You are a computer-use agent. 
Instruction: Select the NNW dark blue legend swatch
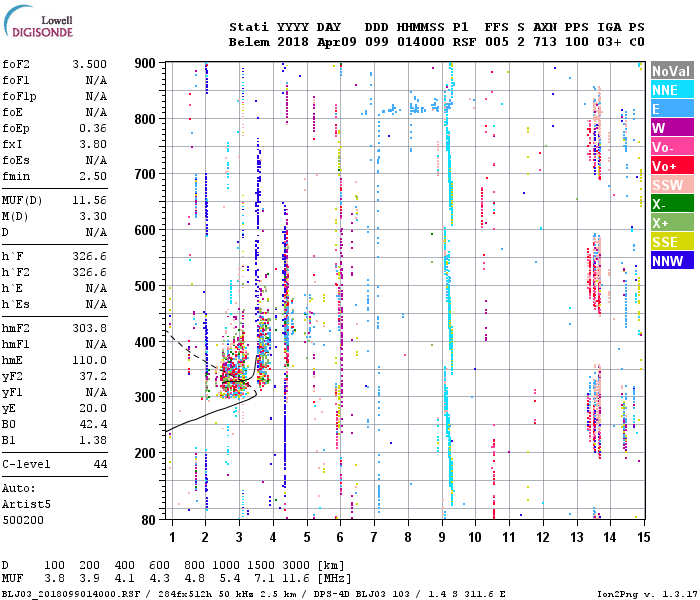[672, 261]
